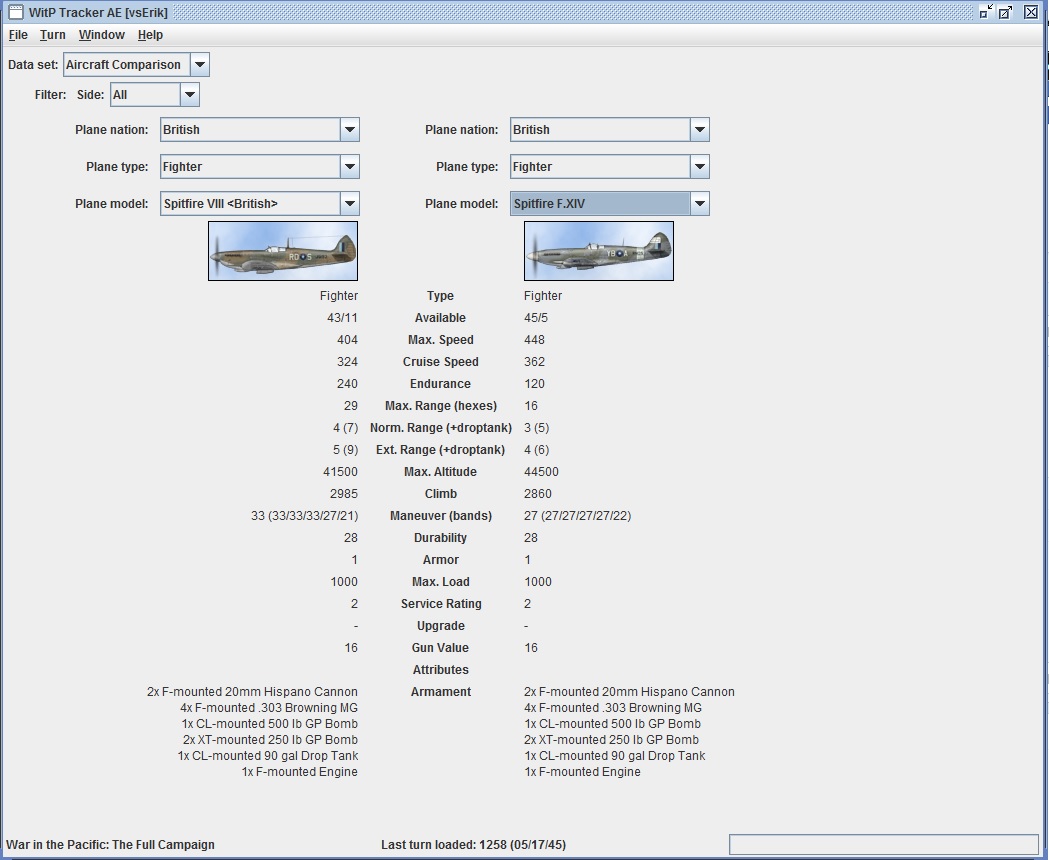Expand Spitfire F.XIV plane model dropdown arrow

[699, 203]
